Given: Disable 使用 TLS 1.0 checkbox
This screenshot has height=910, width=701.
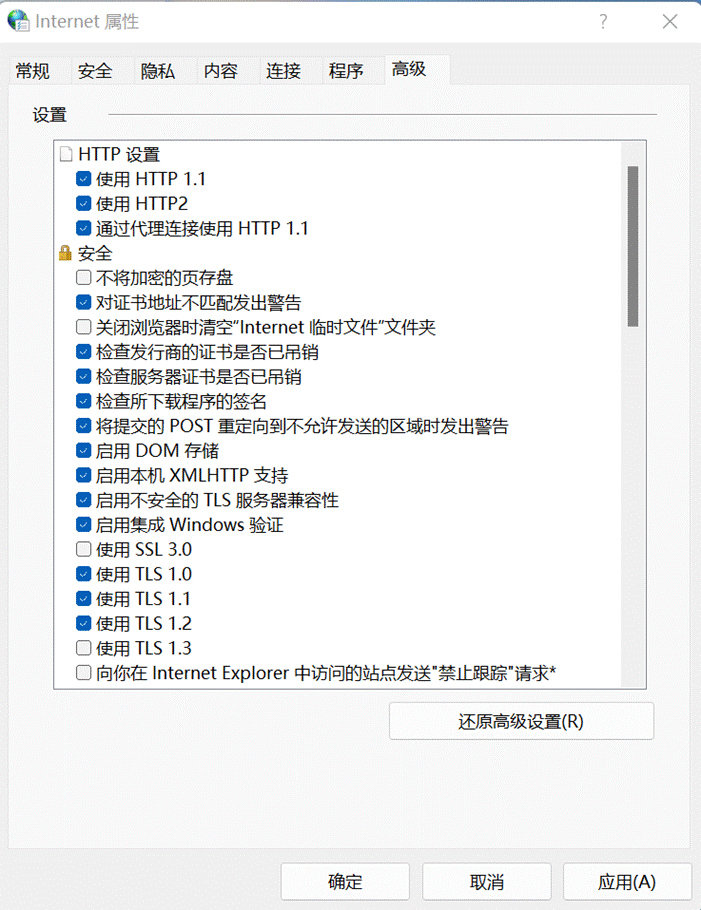Looking at the screenshot, I should [x=84, y=575].
